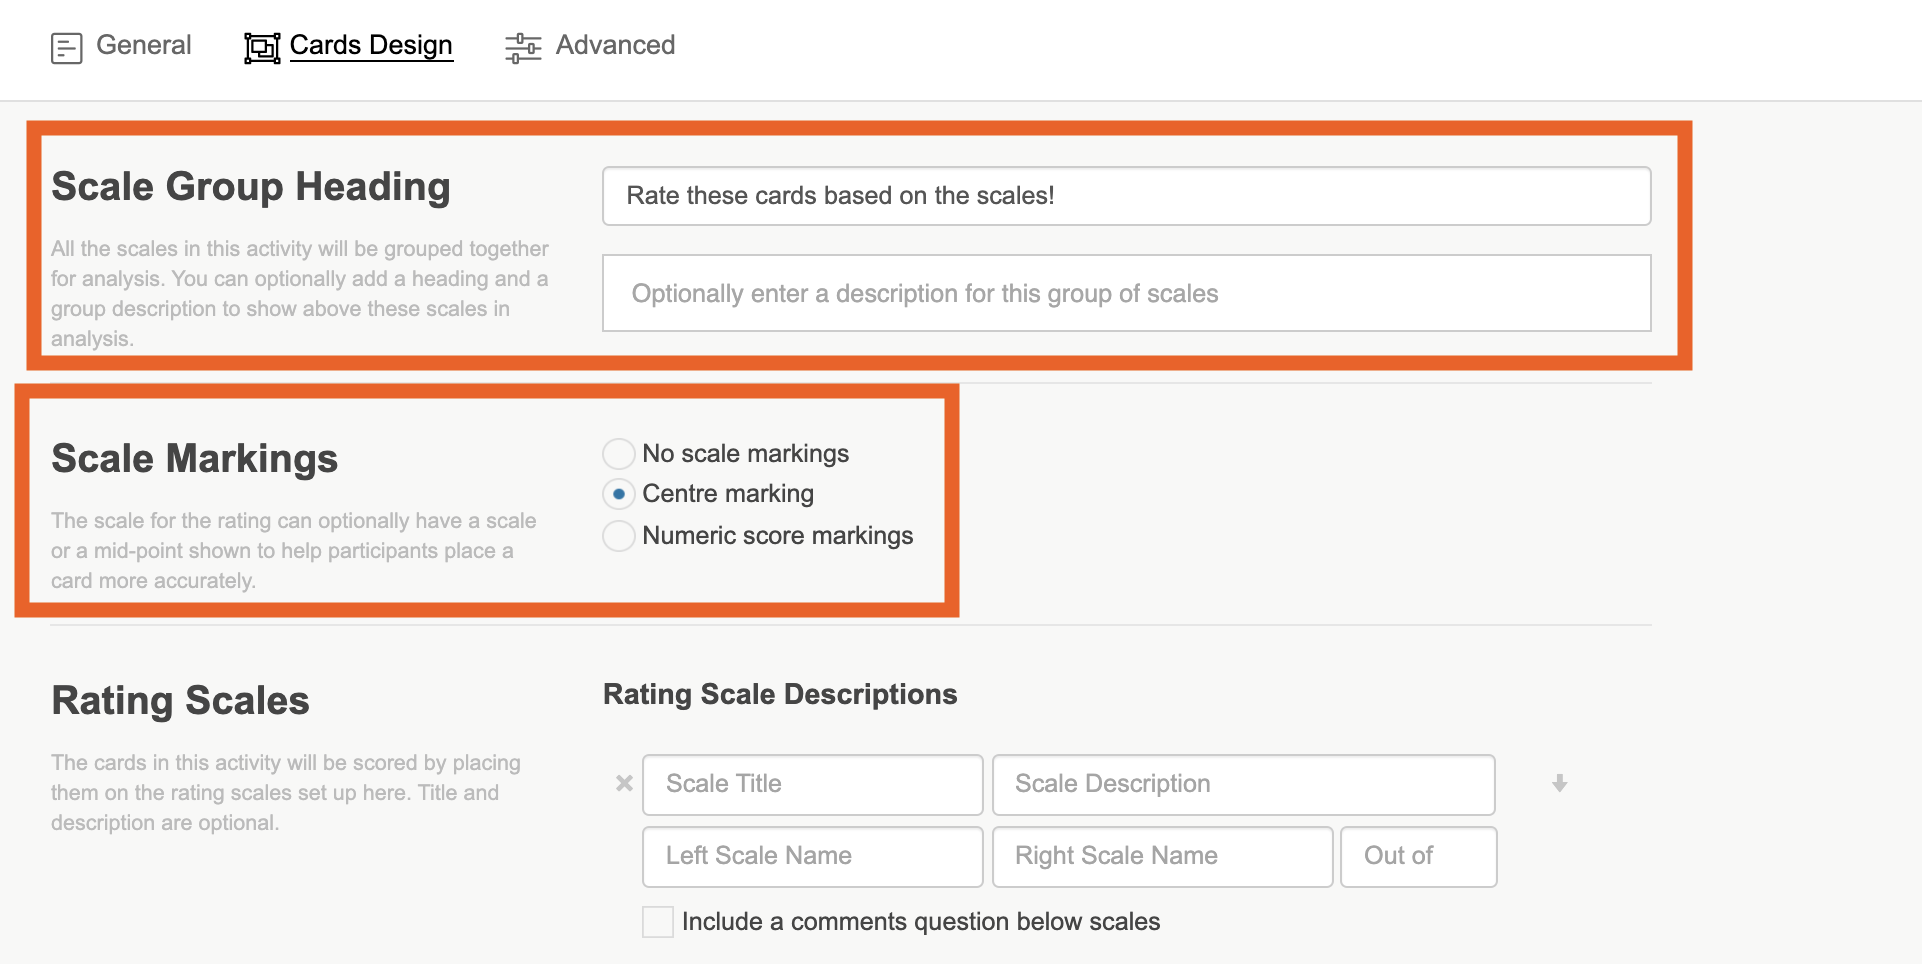The height and width of the screenshot is (964, 1922).
Task: Remove the rating scale with X icon
Action: pyautogui.click(x=624, y=783)
